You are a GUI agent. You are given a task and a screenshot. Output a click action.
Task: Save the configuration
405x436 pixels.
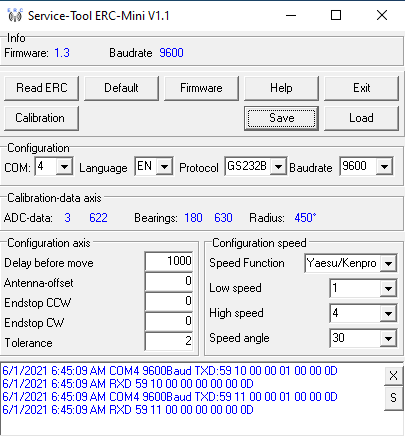(281, 118)
